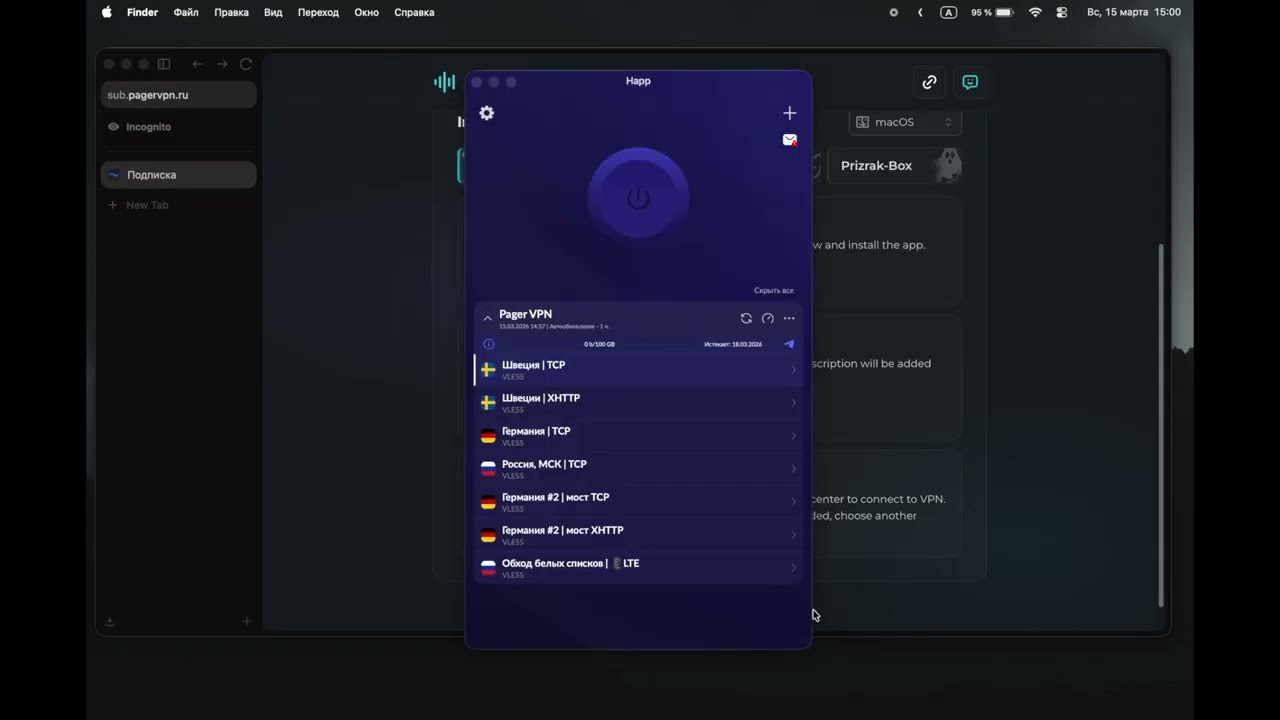Screen dimensions: 1280x720
Task: Reload the browser page
Action: 246,64
